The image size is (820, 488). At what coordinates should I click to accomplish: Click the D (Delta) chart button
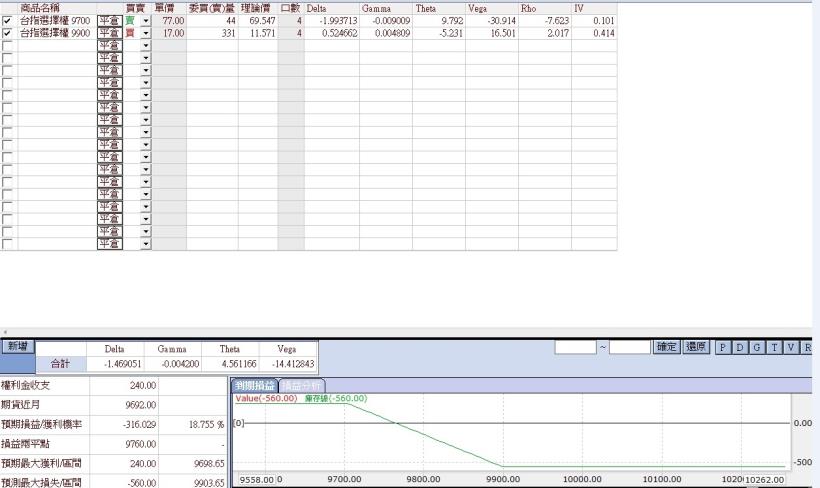pos(741,347)
